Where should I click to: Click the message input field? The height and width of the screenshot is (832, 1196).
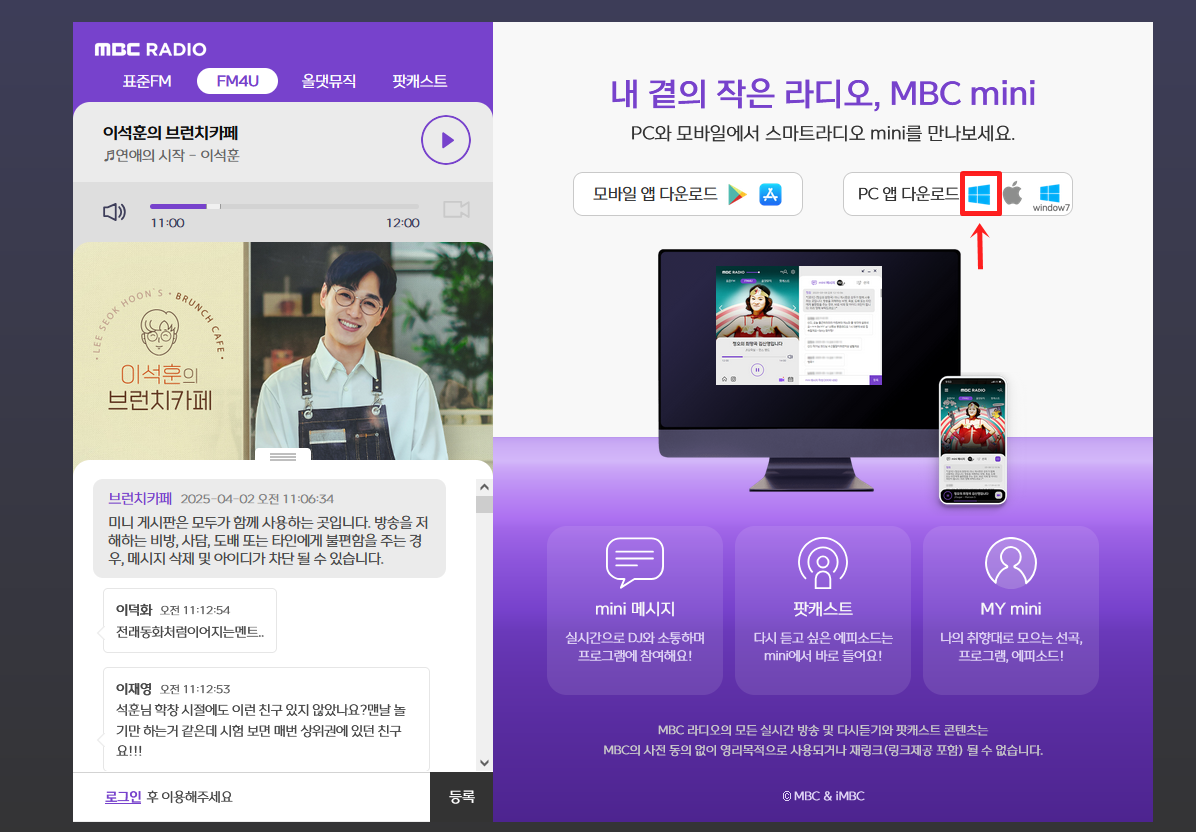point(252,797)
